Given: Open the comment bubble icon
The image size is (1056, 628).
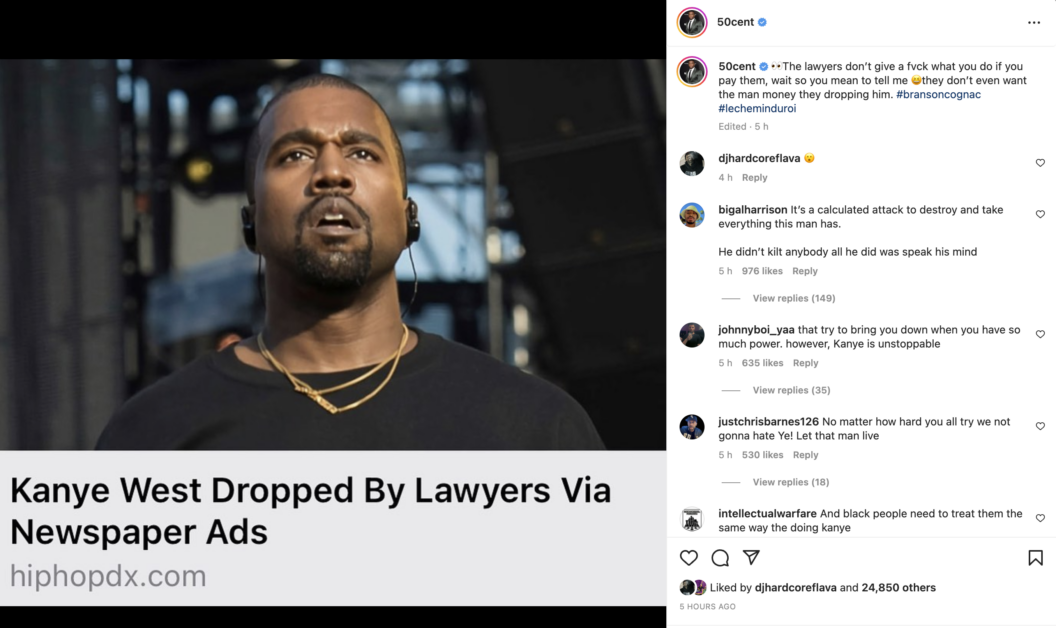Looking at the screenshot, I should tap(720, 558).
